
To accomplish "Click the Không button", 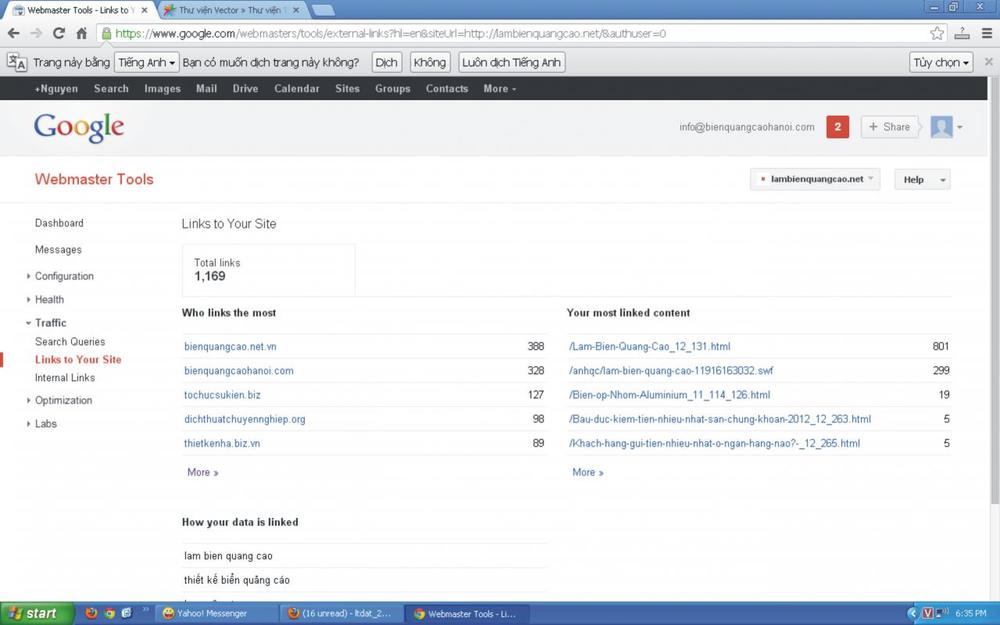I will click(x=430, y=62).
